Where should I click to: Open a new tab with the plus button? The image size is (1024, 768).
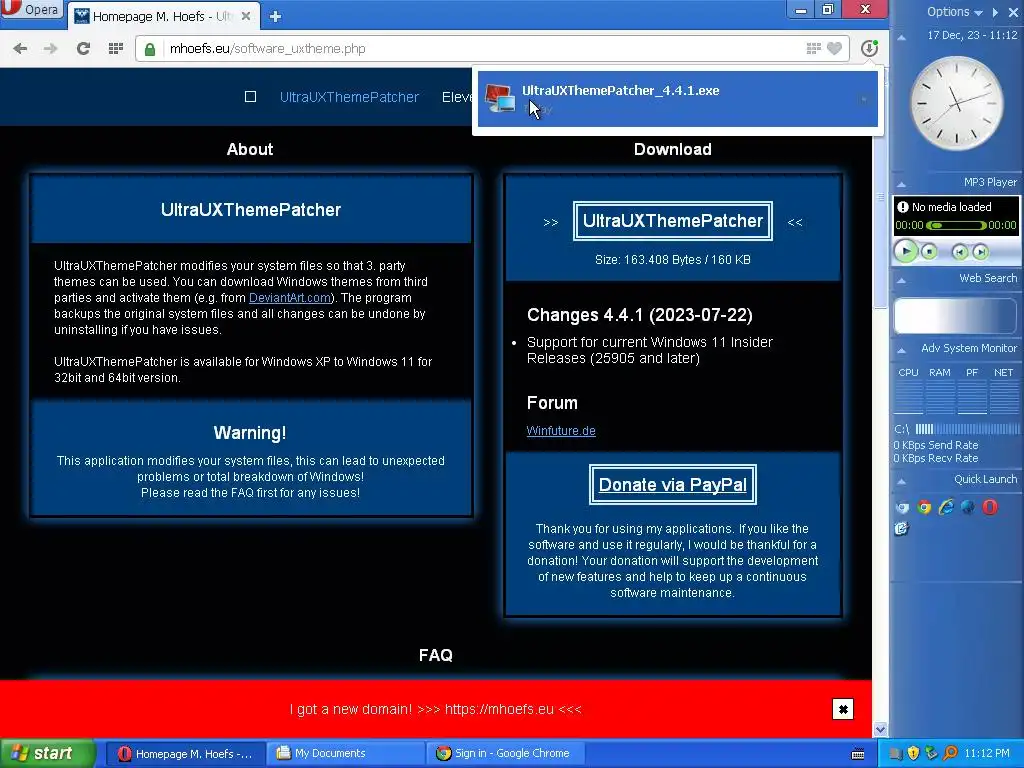click(275, 16)
